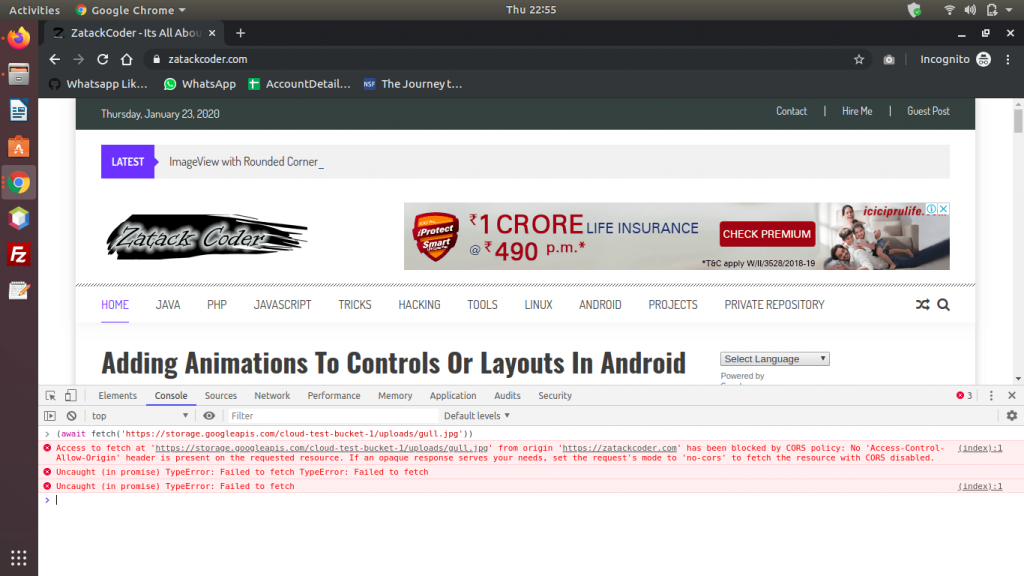Screen dimensions: 1024x576
Task: Expand the JavaScript context 'top' dropdown
Action: point(139,416)
